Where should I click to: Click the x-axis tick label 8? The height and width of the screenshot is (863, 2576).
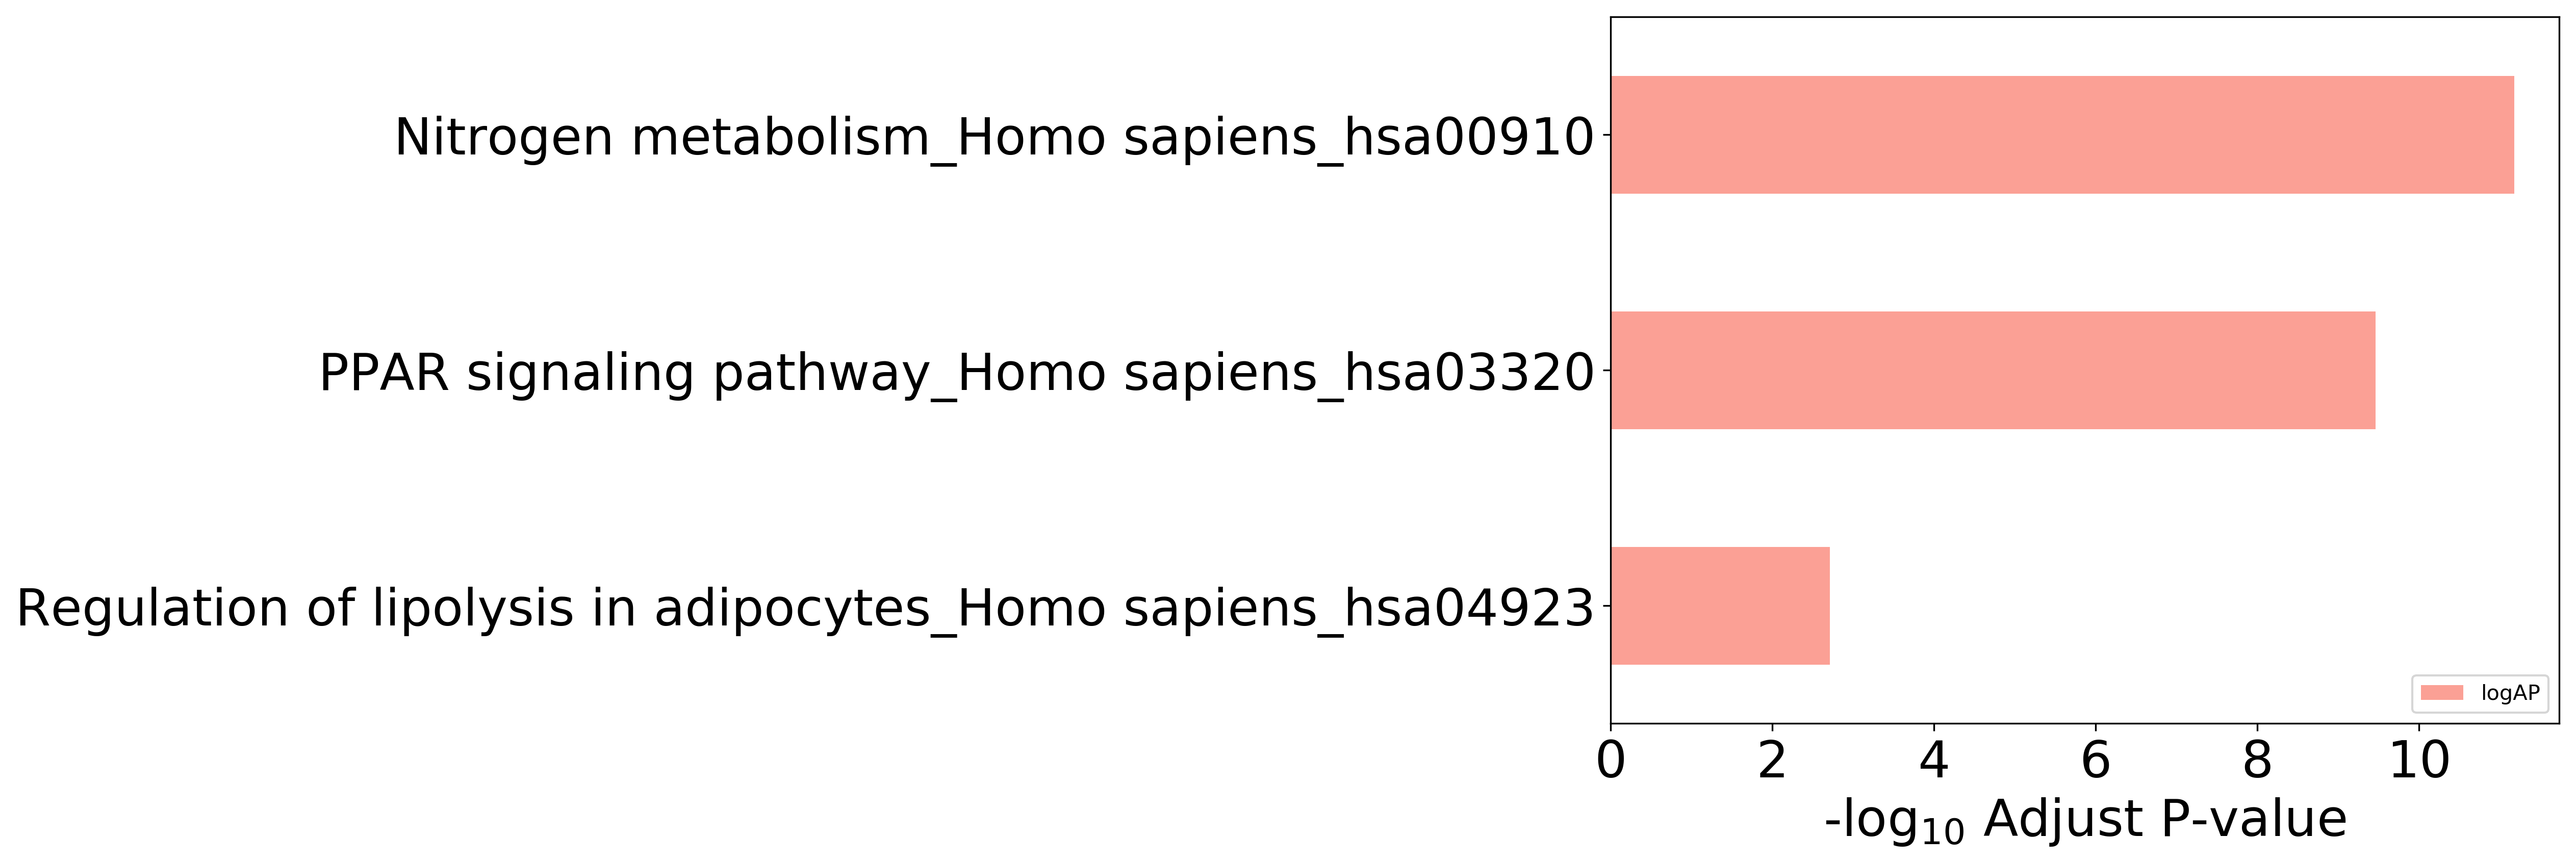pos(2257,760)
